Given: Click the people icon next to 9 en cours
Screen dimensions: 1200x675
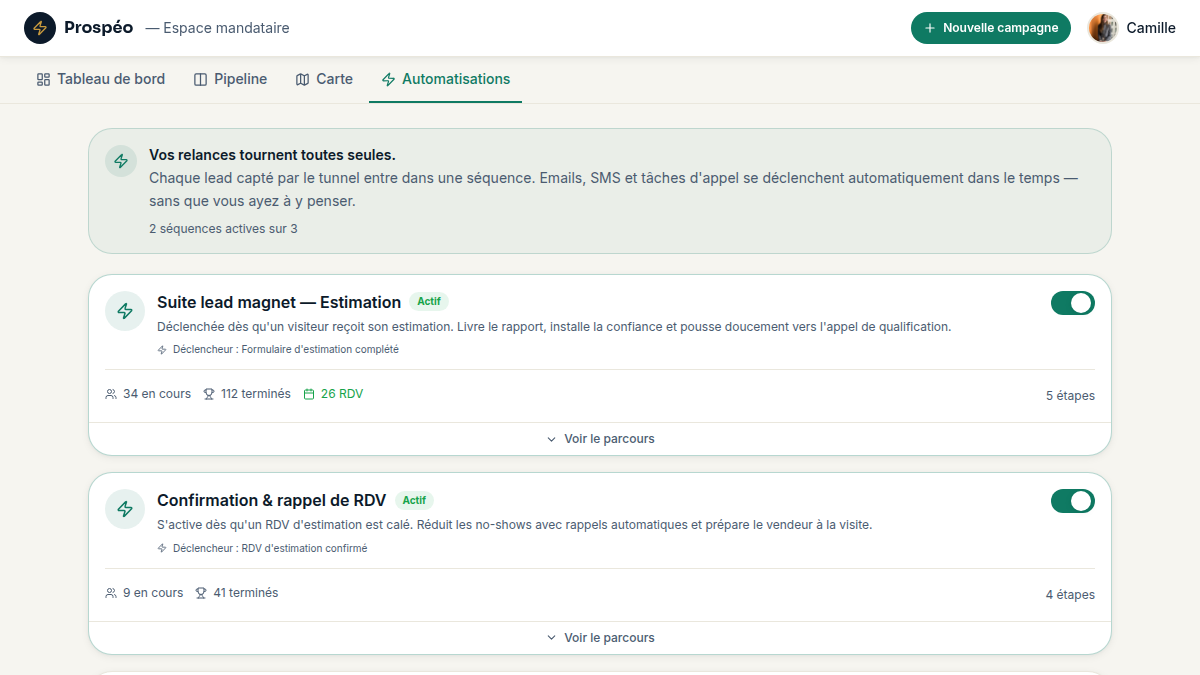Looking at the screenshot, I should [x=111, y=593].
